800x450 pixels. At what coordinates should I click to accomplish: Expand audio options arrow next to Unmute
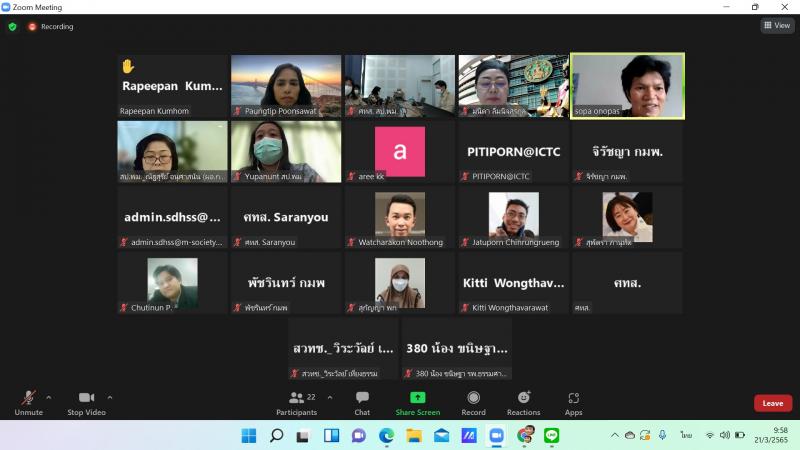click(48, 397)
